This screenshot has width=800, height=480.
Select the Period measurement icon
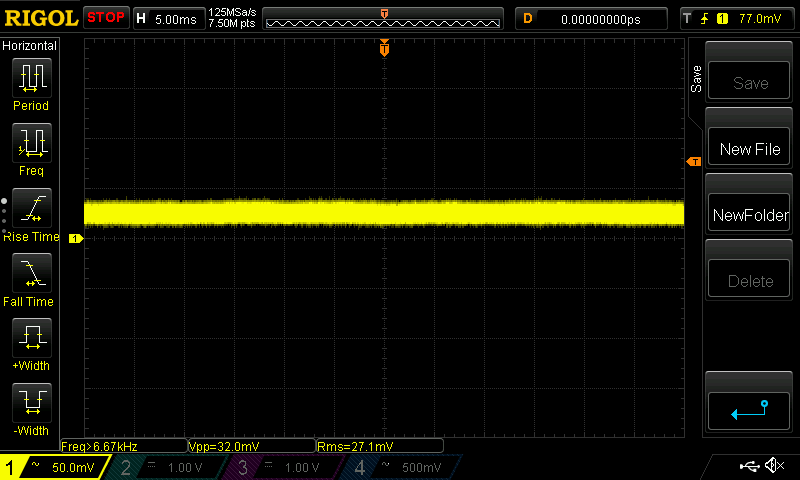[x=32, y=78]
